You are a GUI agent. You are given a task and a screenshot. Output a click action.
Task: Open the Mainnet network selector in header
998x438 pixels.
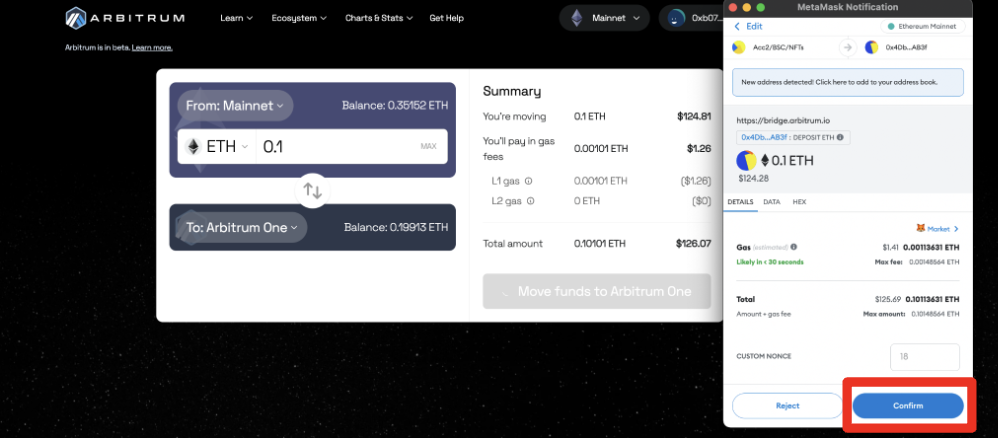(x=604, y=18)
